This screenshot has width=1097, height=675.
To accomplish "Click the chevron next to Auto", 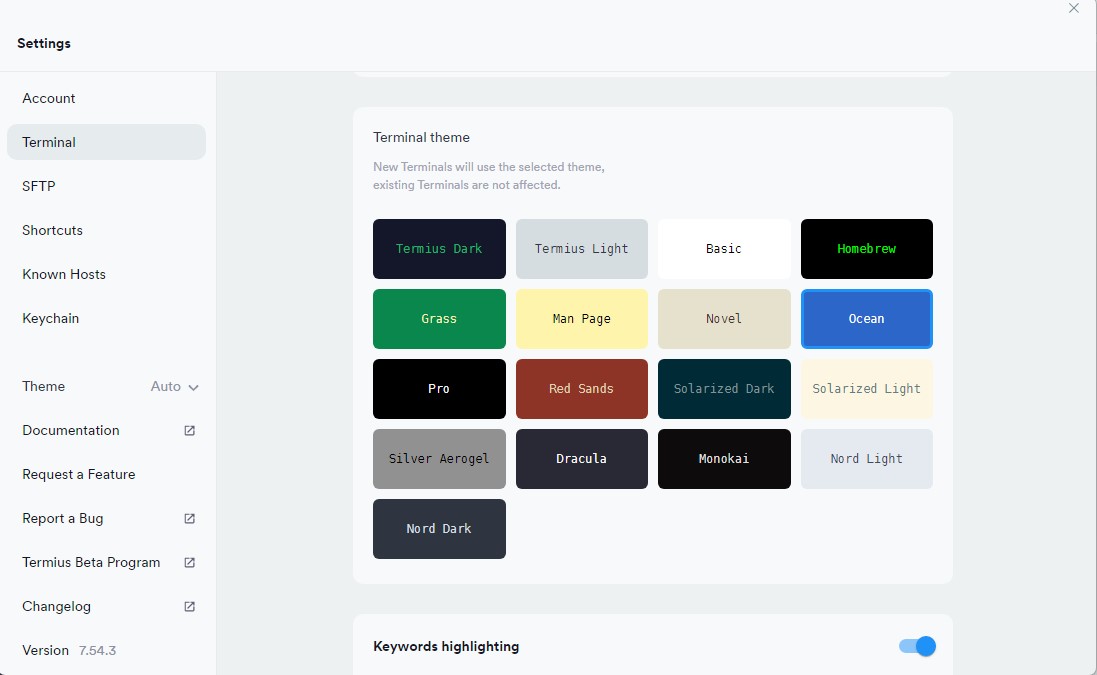I will (x=194, y=388).
